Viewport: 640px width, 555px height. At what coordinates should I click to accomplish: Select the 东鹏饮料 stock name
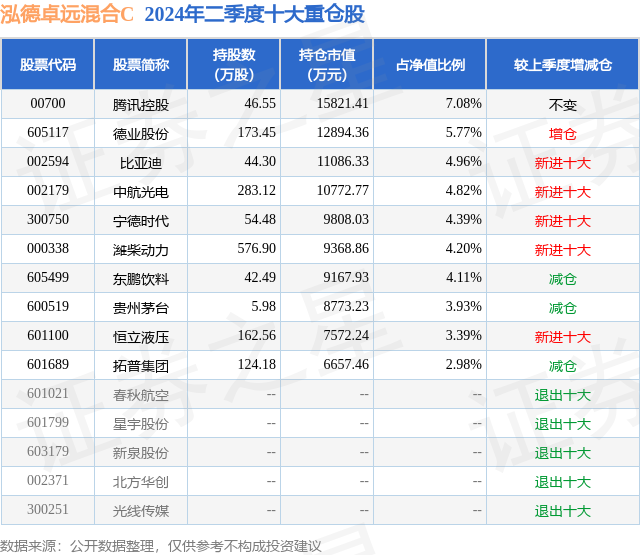point(141,279)
